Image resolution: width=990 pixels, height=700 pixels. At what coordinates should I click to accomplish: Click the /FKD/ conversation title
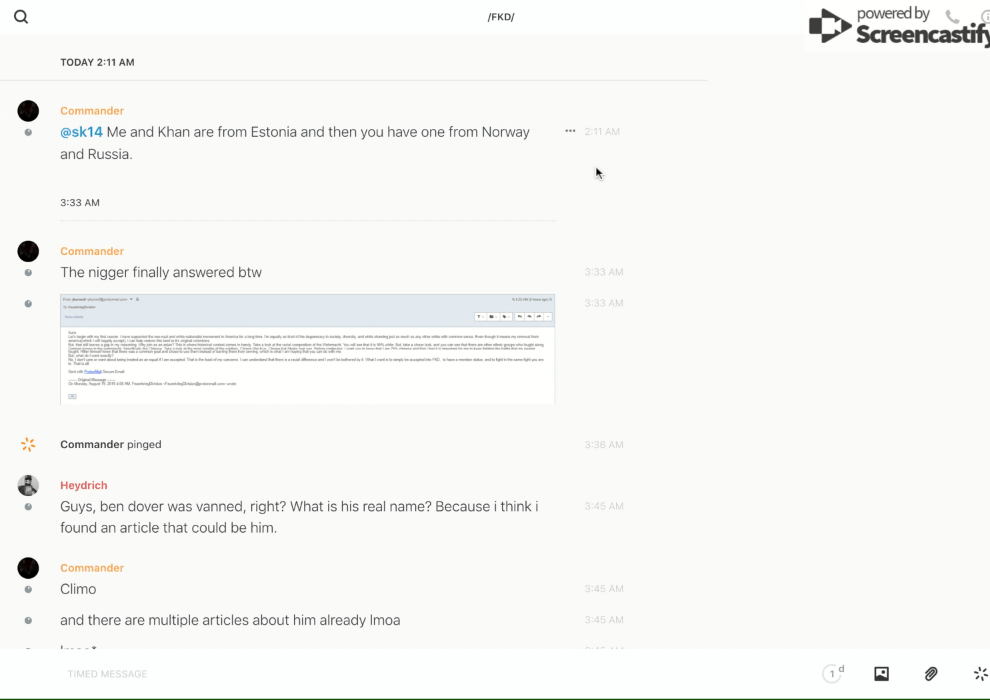tap(500, 17)
